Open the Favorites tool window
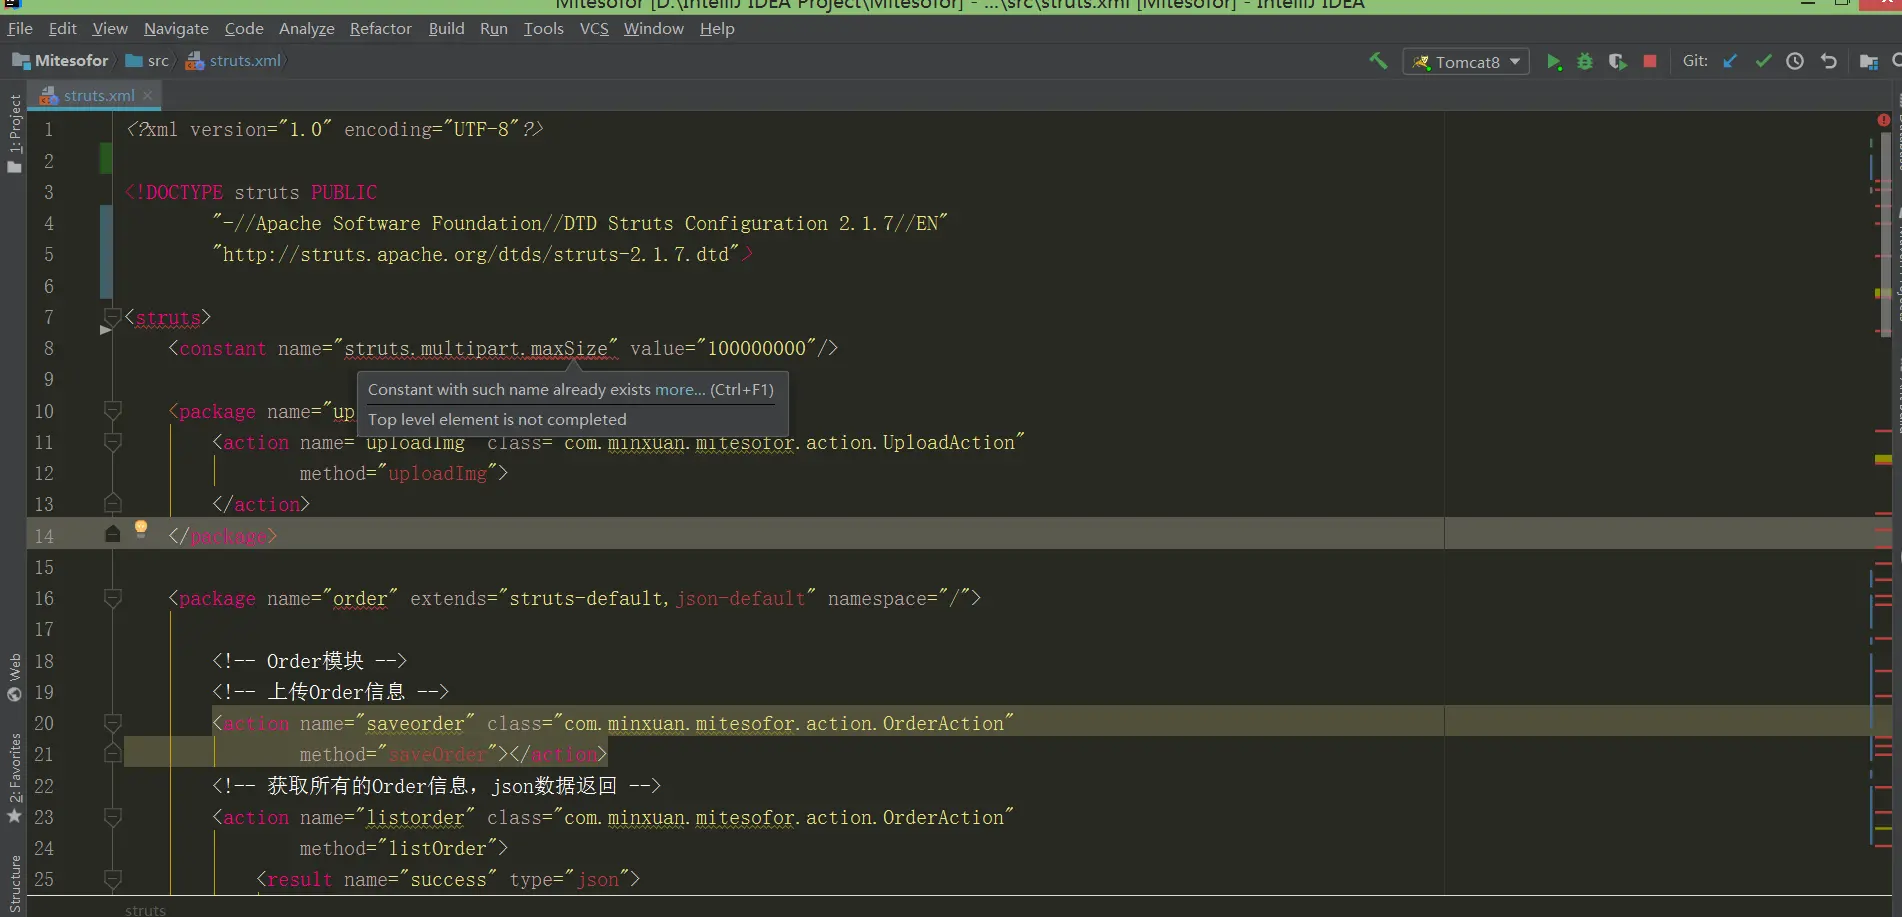The height and width of the screenshot is (917, 1902). pyautogui.click(x=14, y=778)
